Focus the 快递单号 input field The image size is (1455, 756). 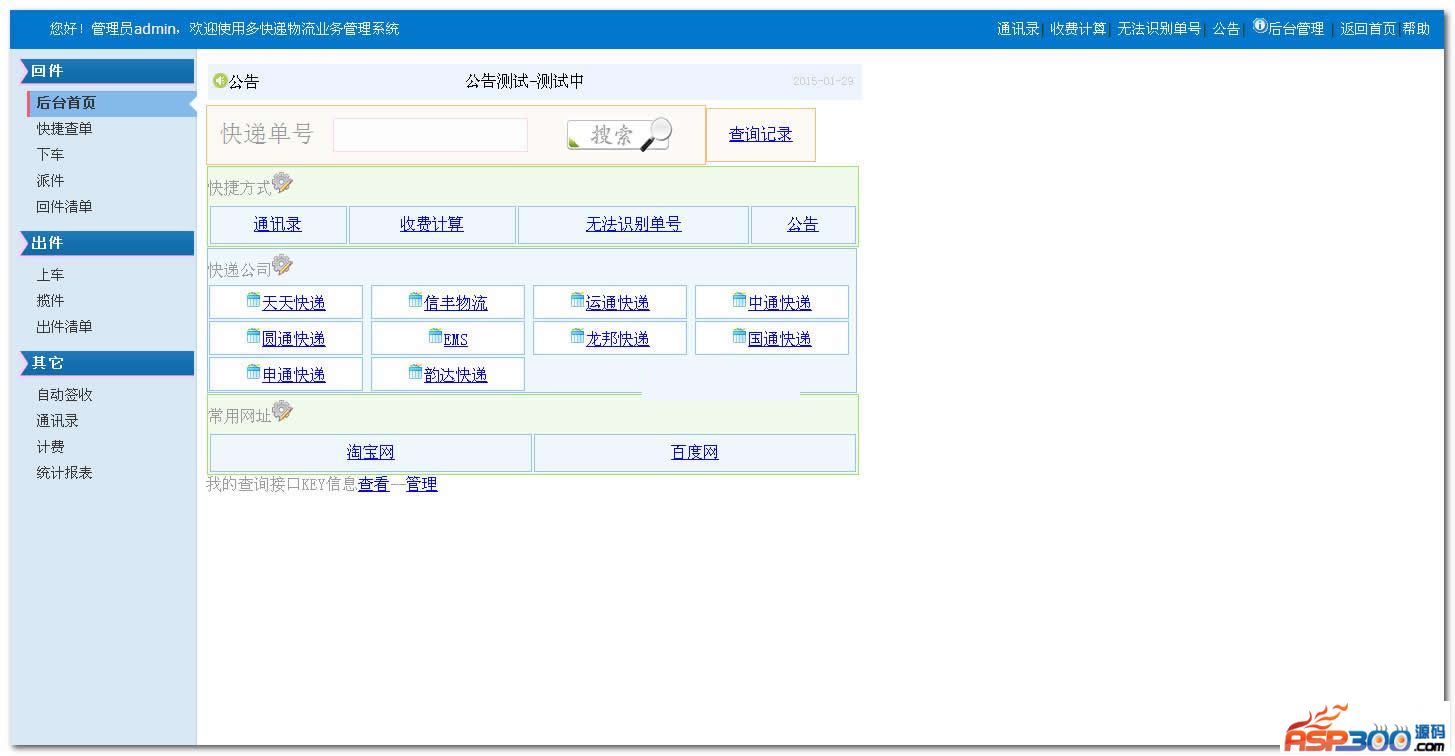tap(430, 135)
